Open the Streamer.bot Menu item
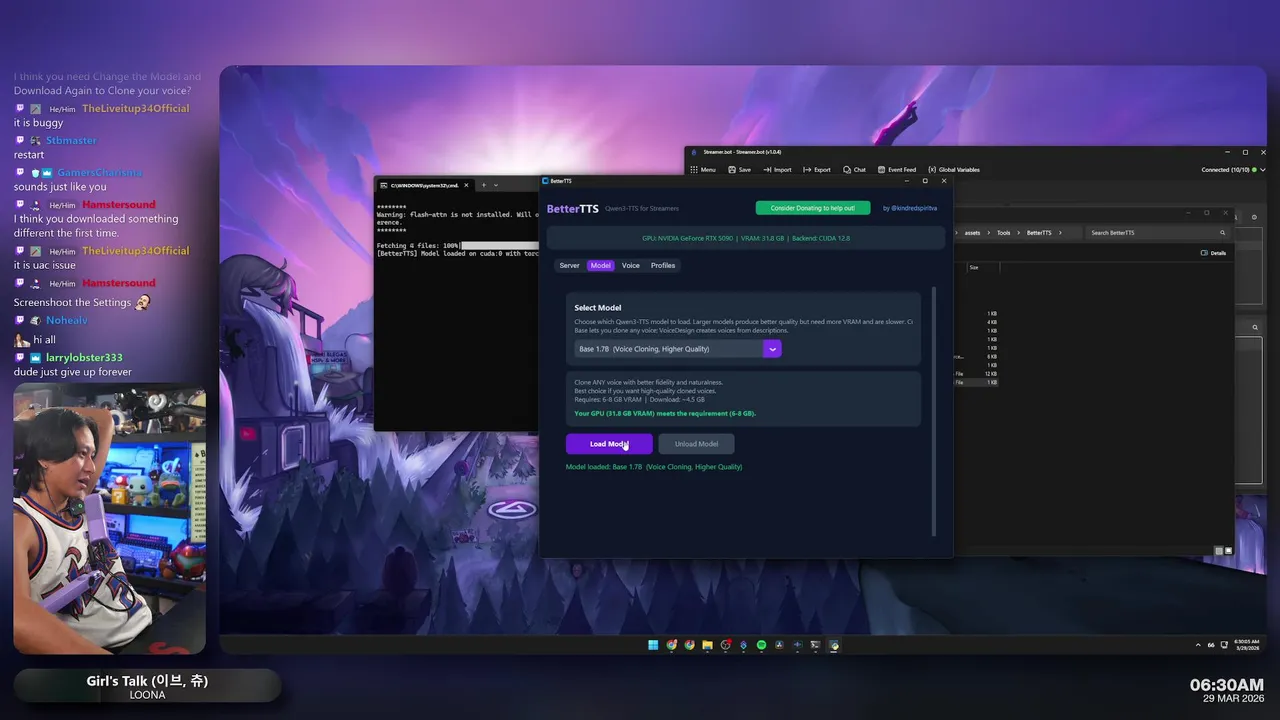 tap(703, 170)
